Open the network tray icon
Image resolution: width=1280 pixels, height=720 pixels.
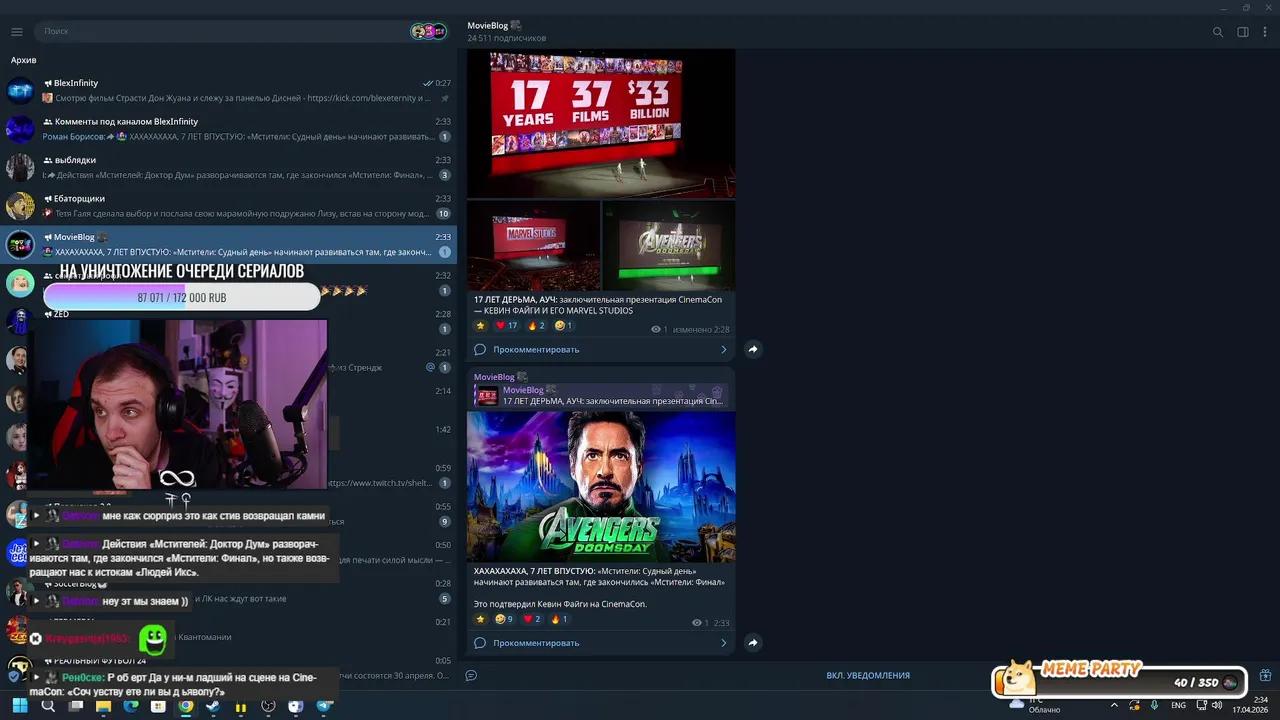tap(1203, 705)
